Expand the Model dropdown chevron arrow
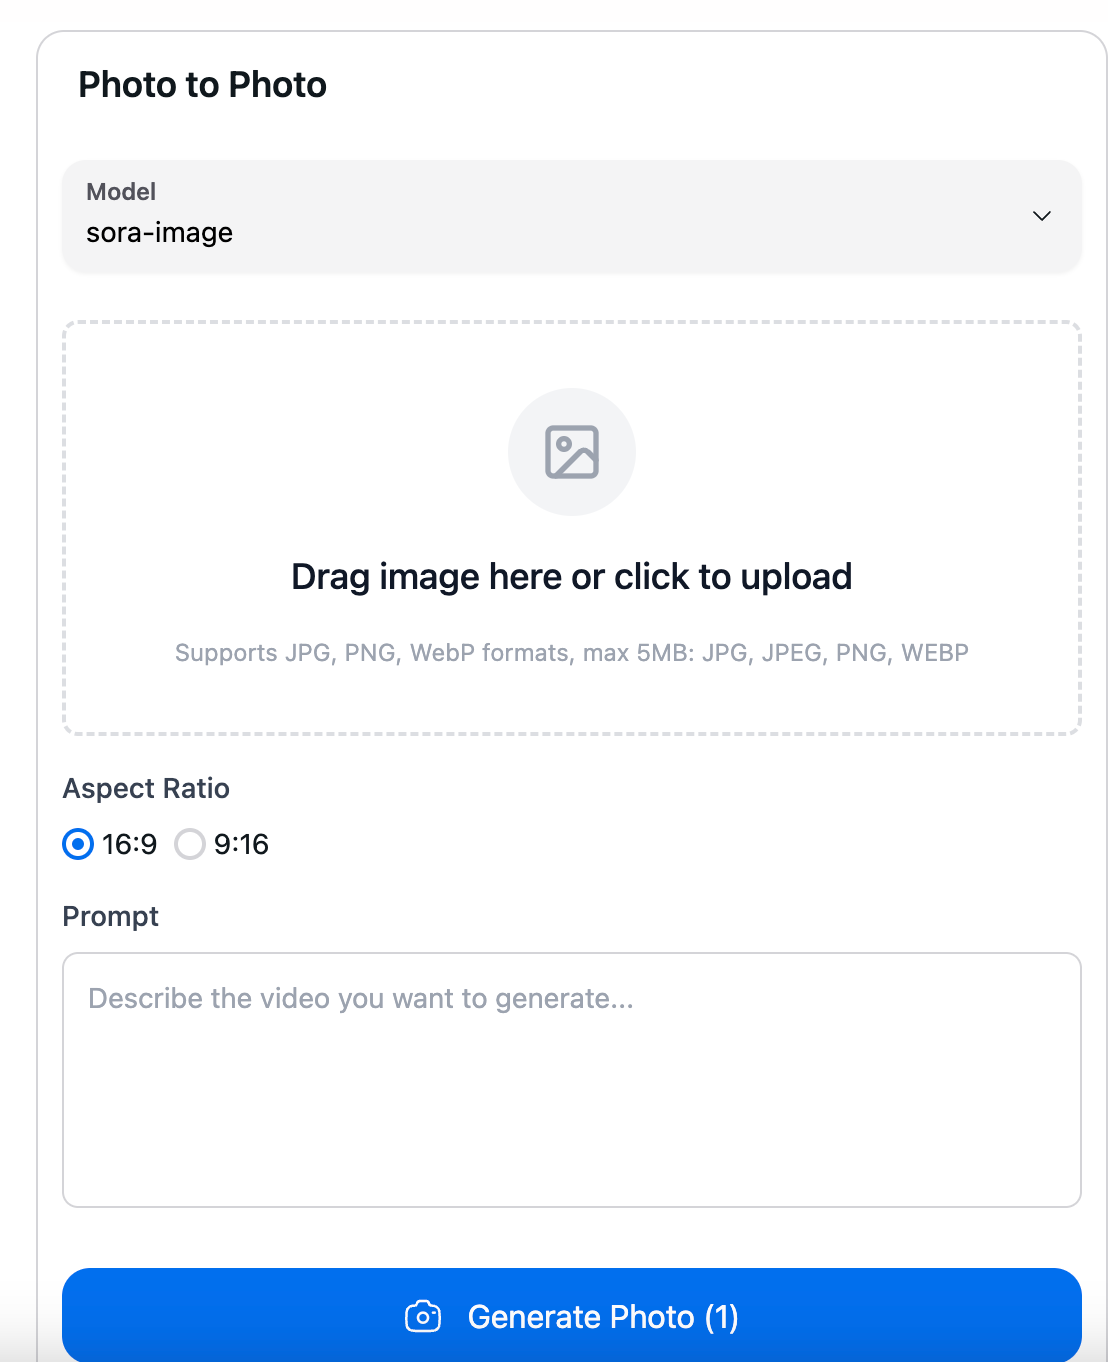 (1041, 216)
